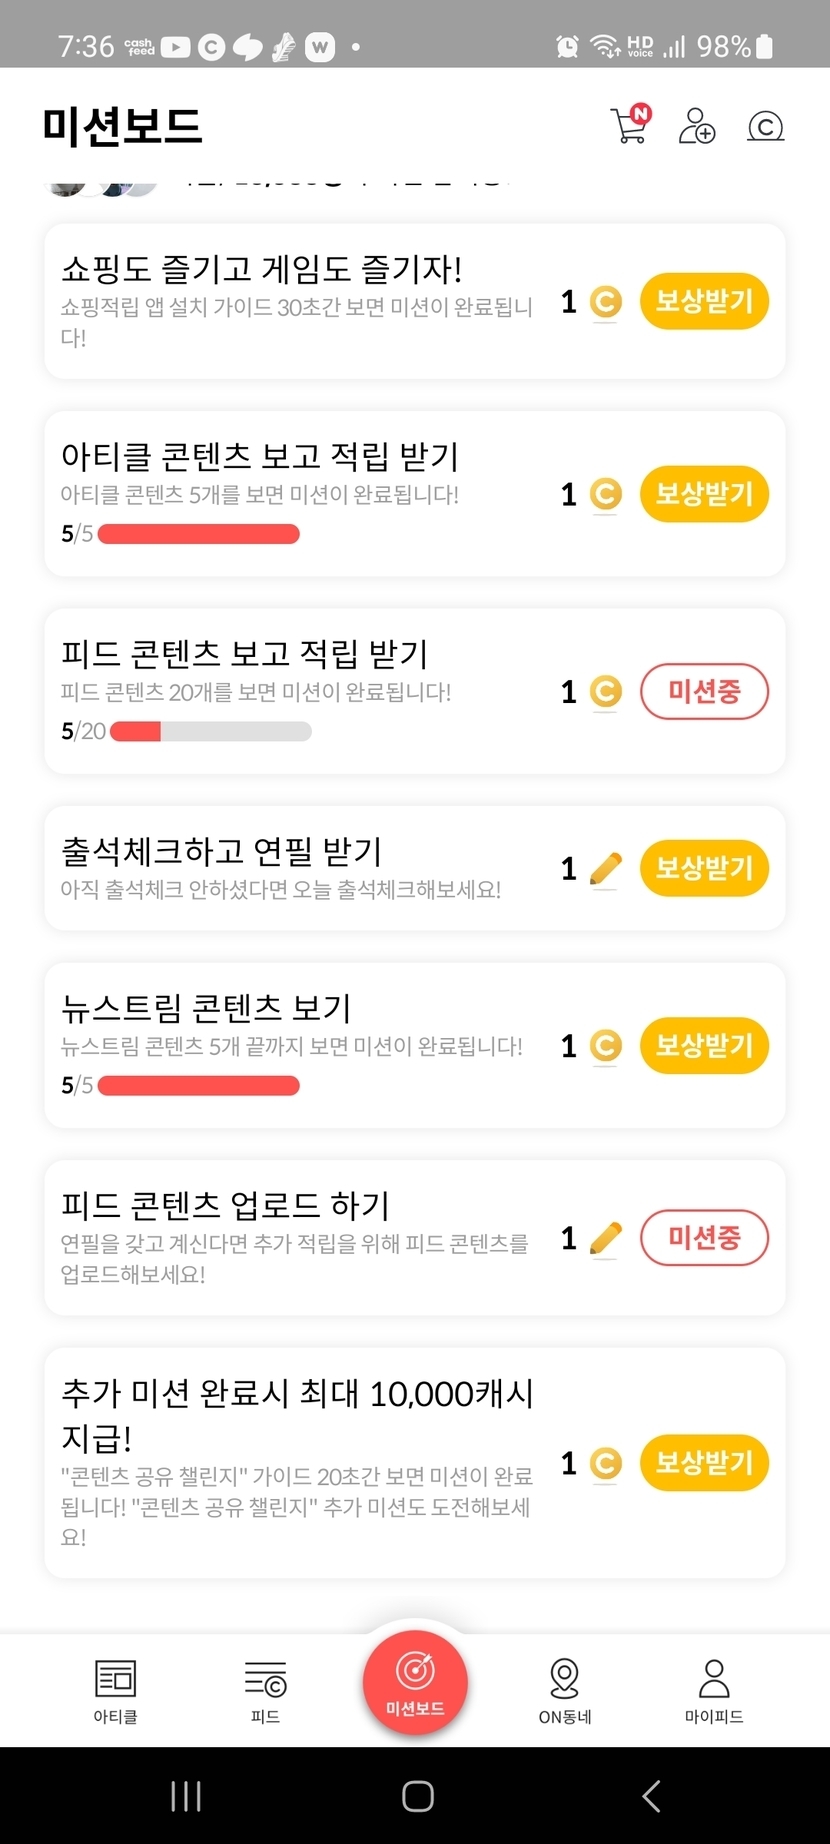Open the cash coin icon in header
The height and width of the screenshot is (1844, 830).
(x=765, y=126)
